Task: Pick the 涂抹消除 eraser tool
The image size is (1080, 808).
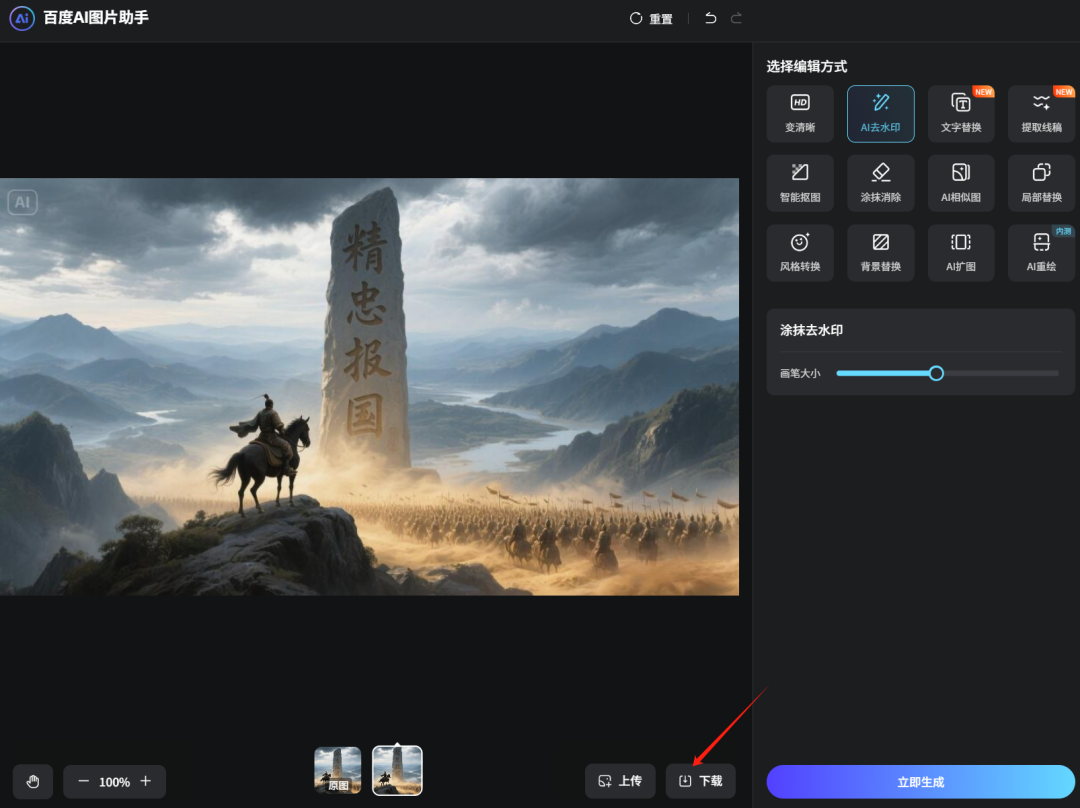Action: click(880, 183)
